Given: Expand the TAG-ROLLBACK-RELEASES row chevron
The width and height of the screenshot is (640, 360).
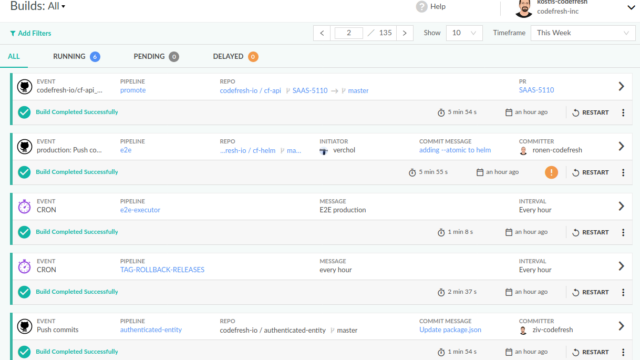Looking at the screenshot, I should (621, 266).
